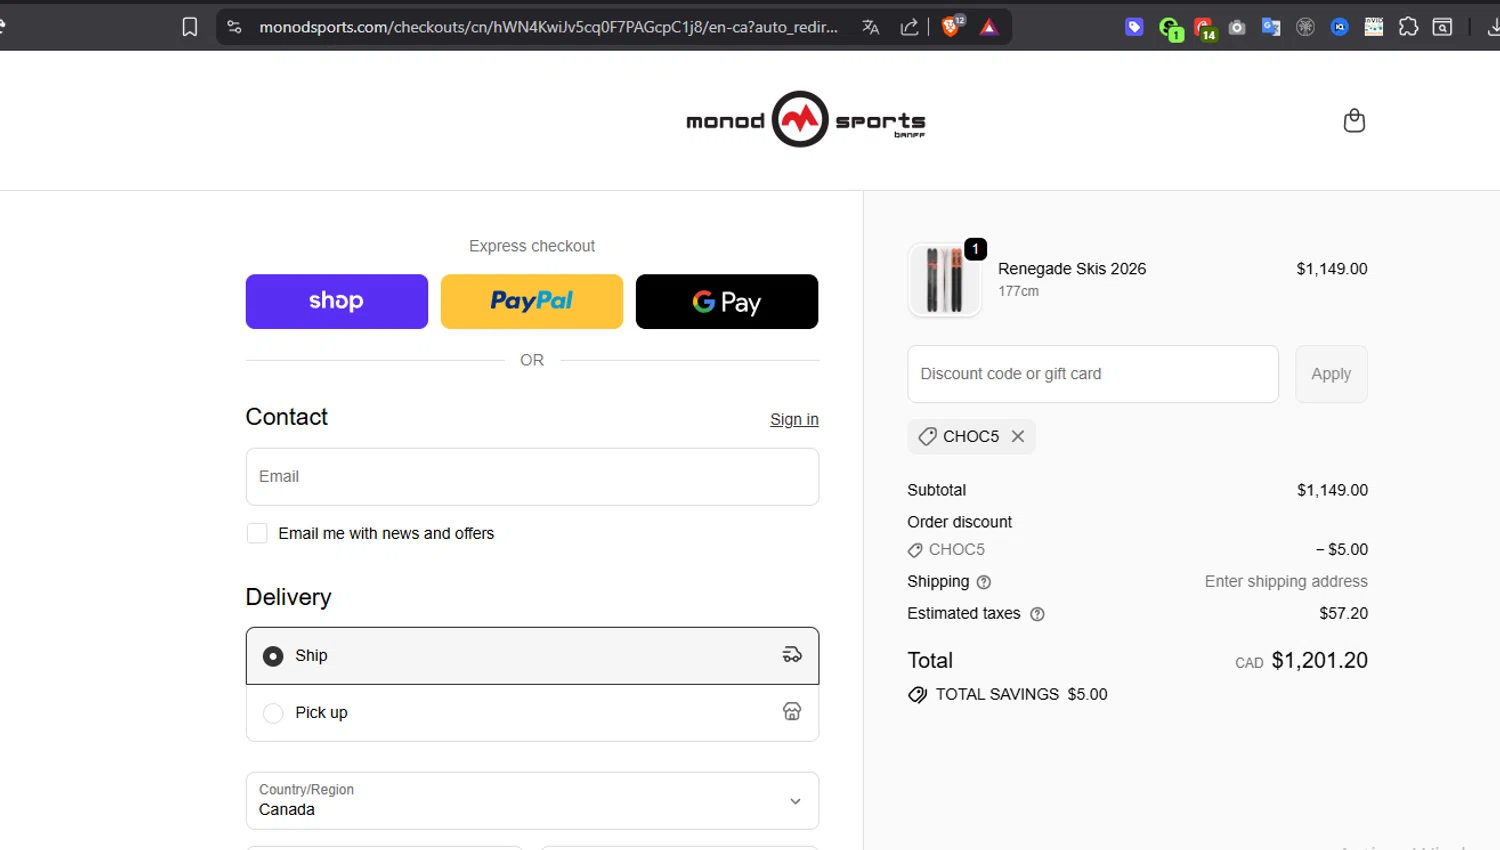Image resolution: width=1500 pixels, height=850 pixels.
Task: Check out using PayPal button
Action: (x=532, y=301)
